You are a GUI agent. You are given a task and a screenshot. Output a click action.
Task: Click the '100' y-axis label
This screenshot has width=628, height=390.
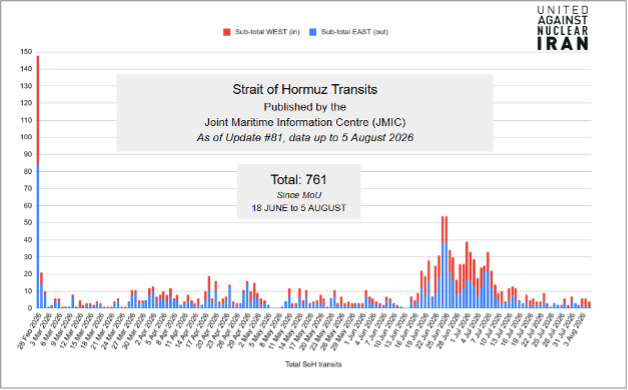coord(26,137)
